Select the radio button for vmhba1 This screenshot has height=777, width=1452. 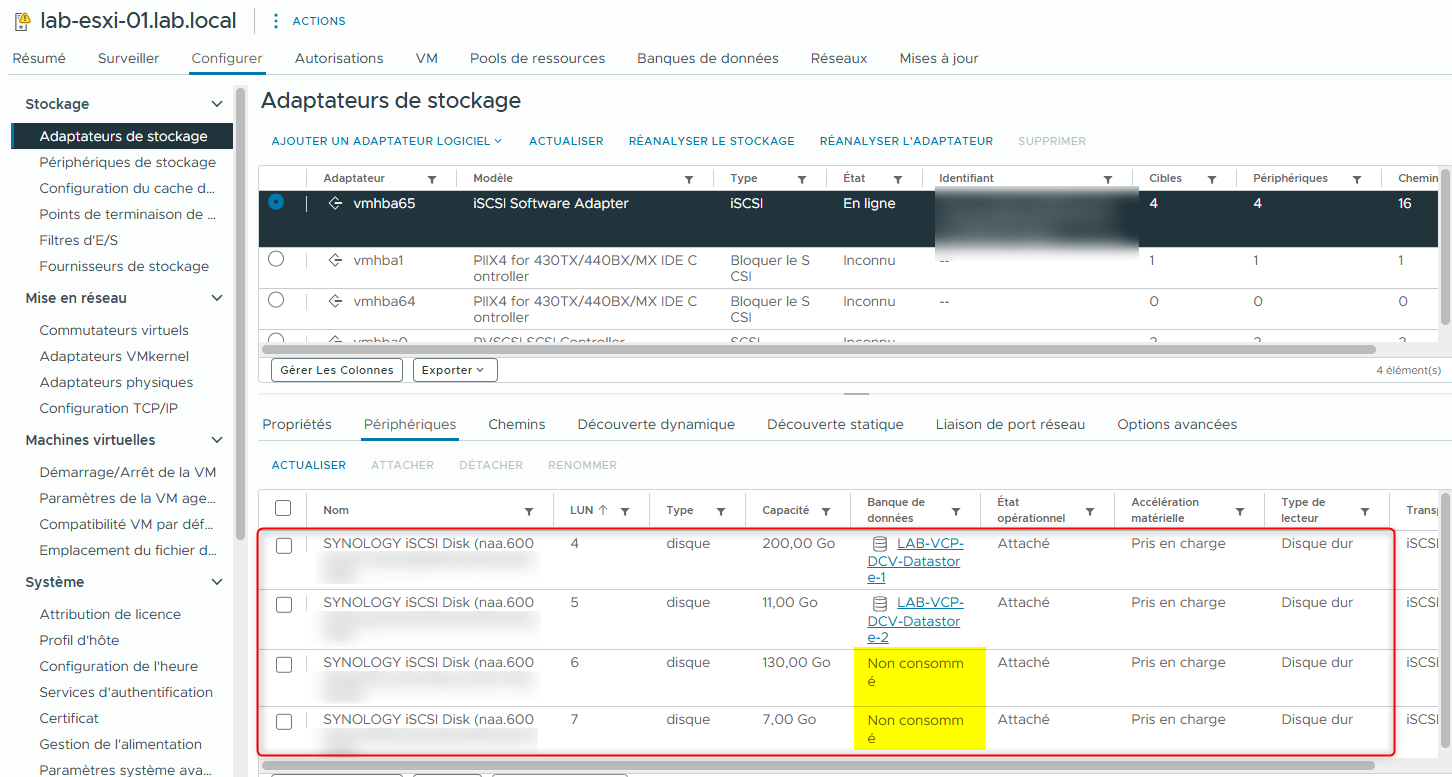coord(276,260)
